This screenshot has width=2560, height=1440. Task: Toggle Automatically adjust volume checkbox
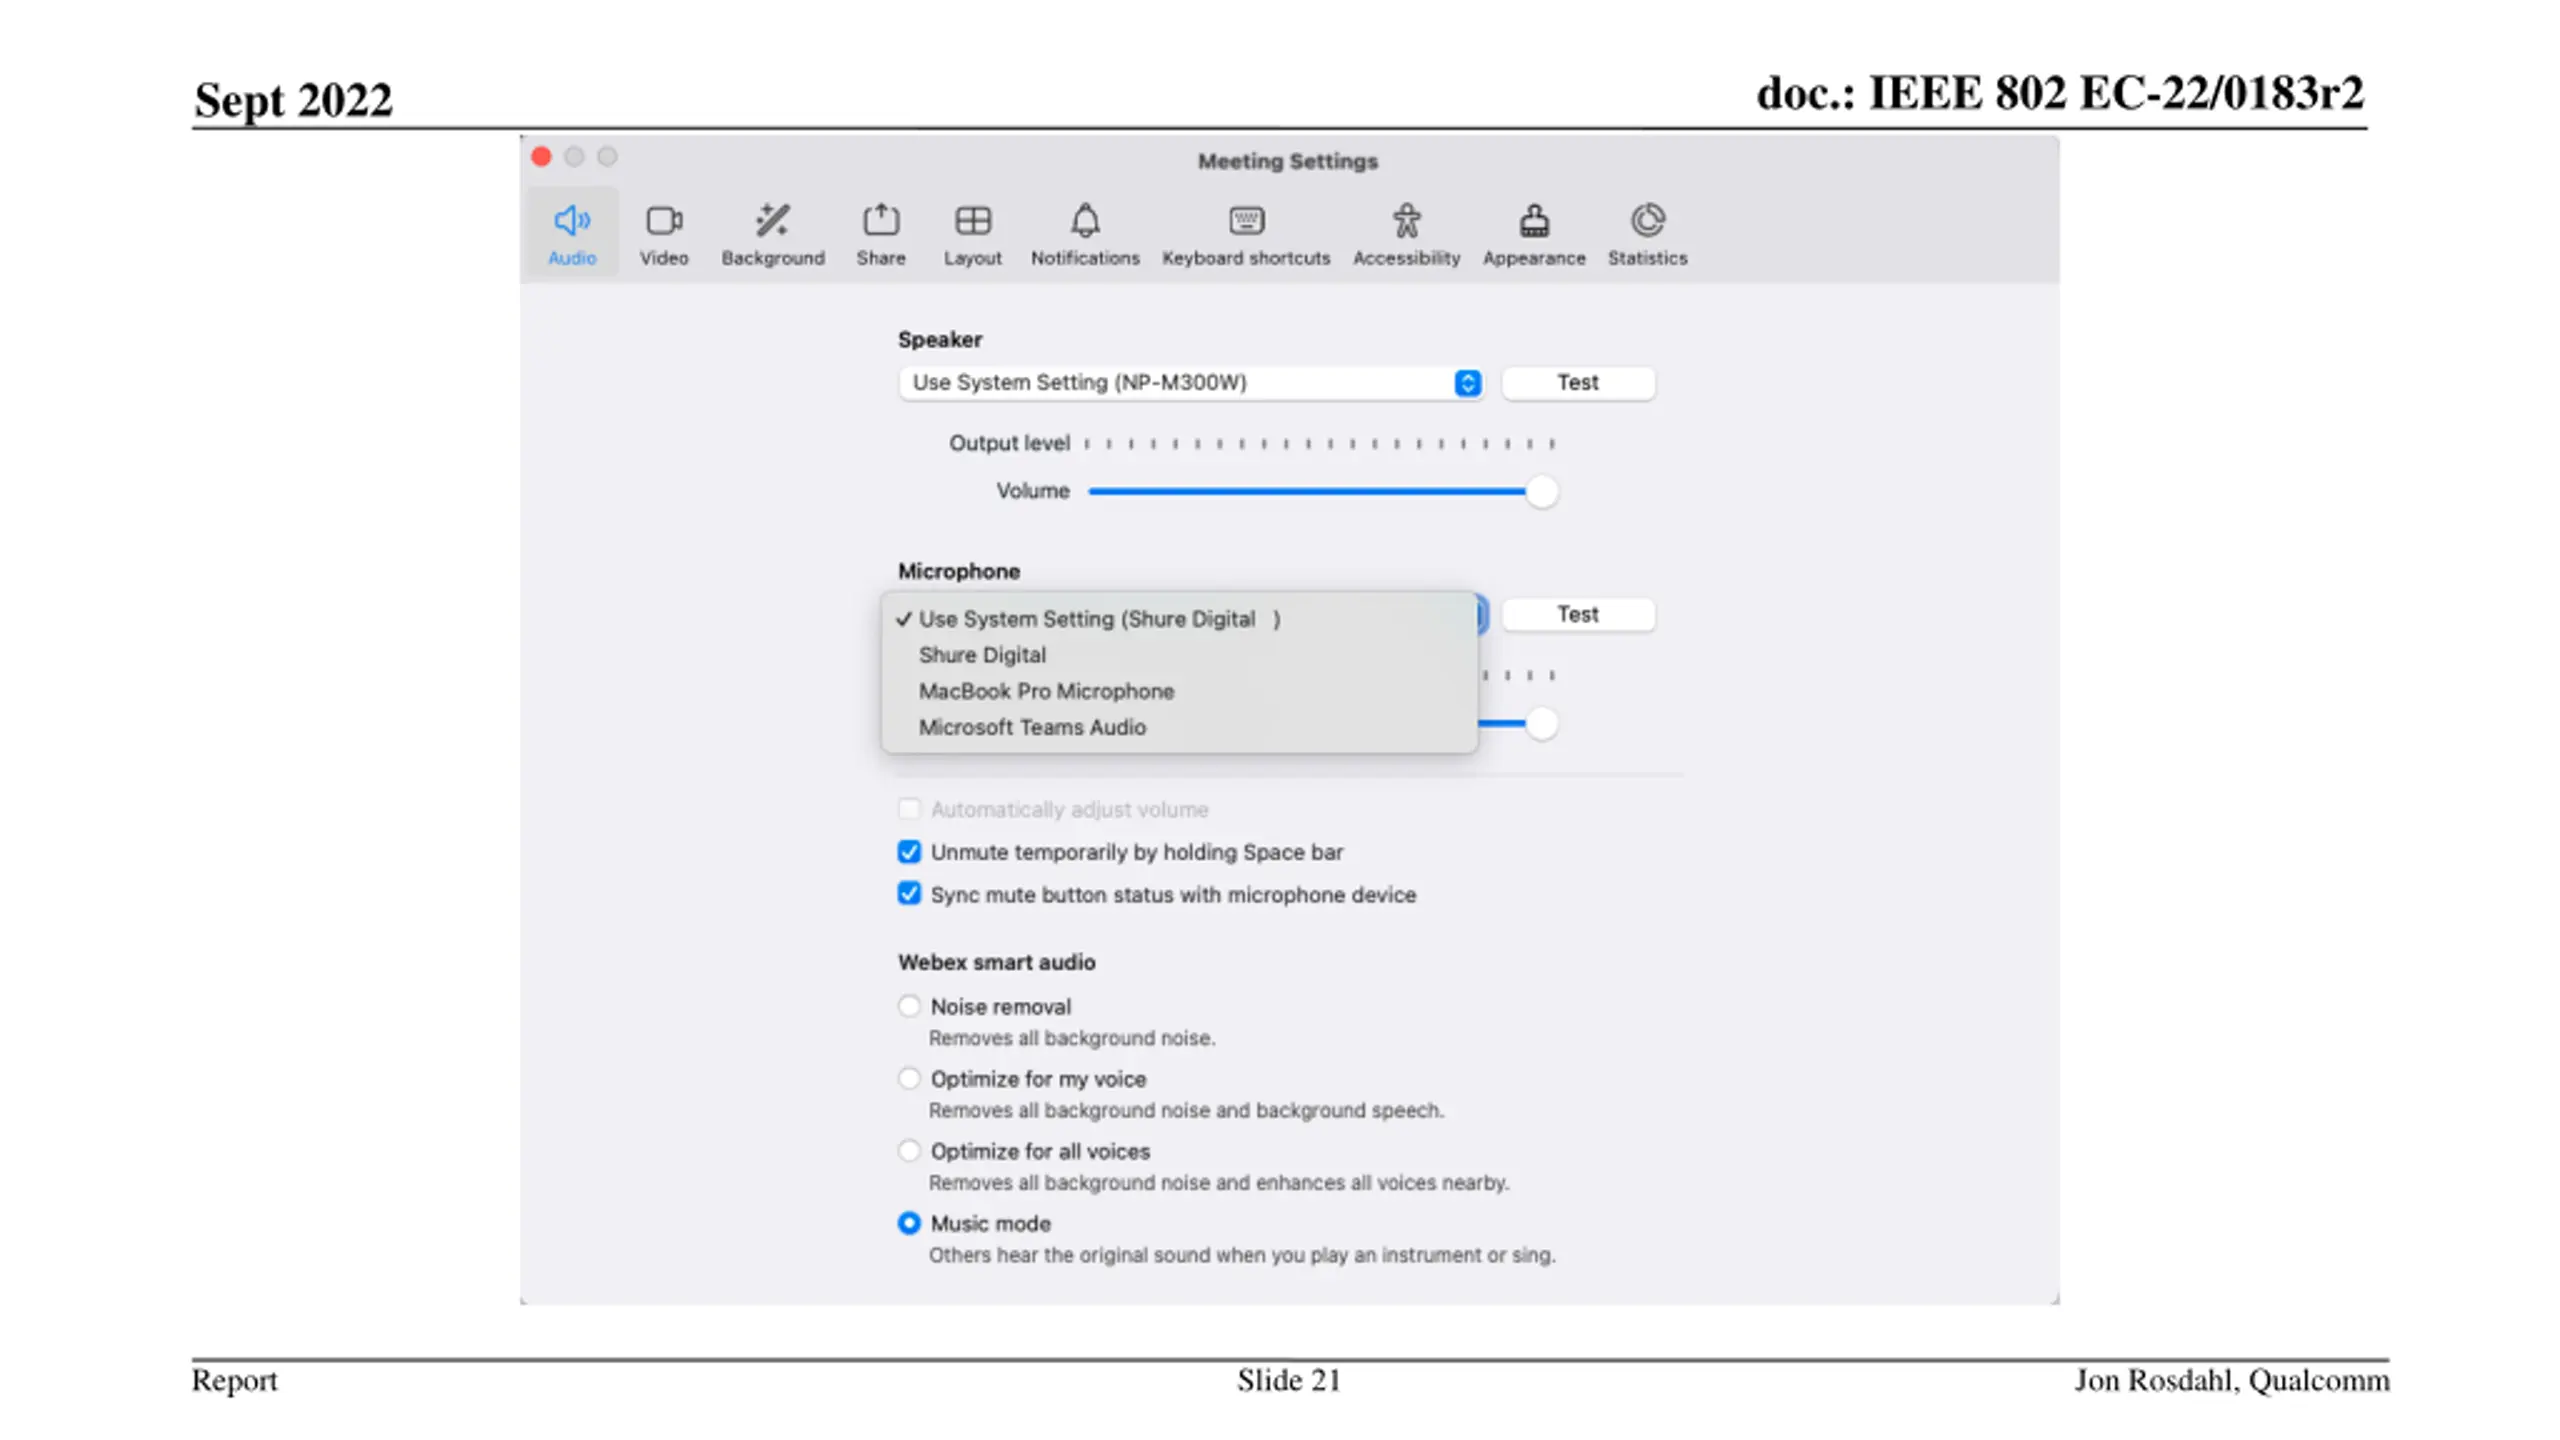[x=908, y=808]
